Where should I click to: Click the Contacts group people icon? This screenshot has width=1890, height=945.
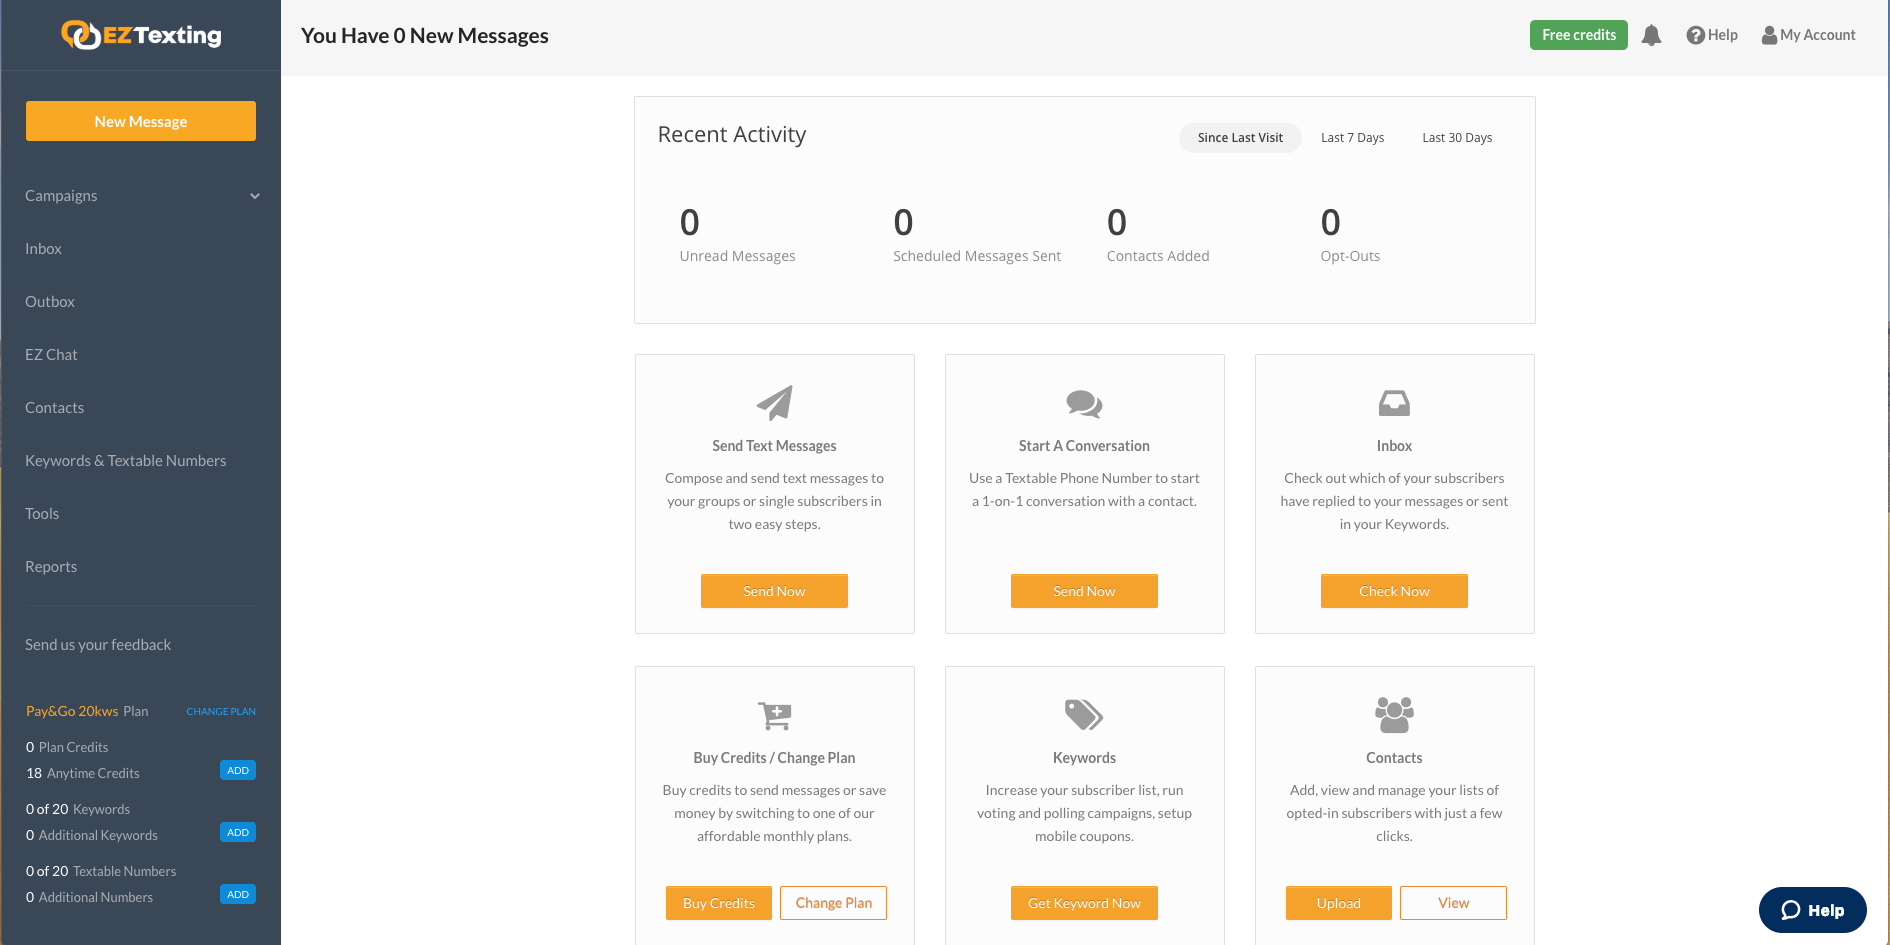pos(1394,715)
